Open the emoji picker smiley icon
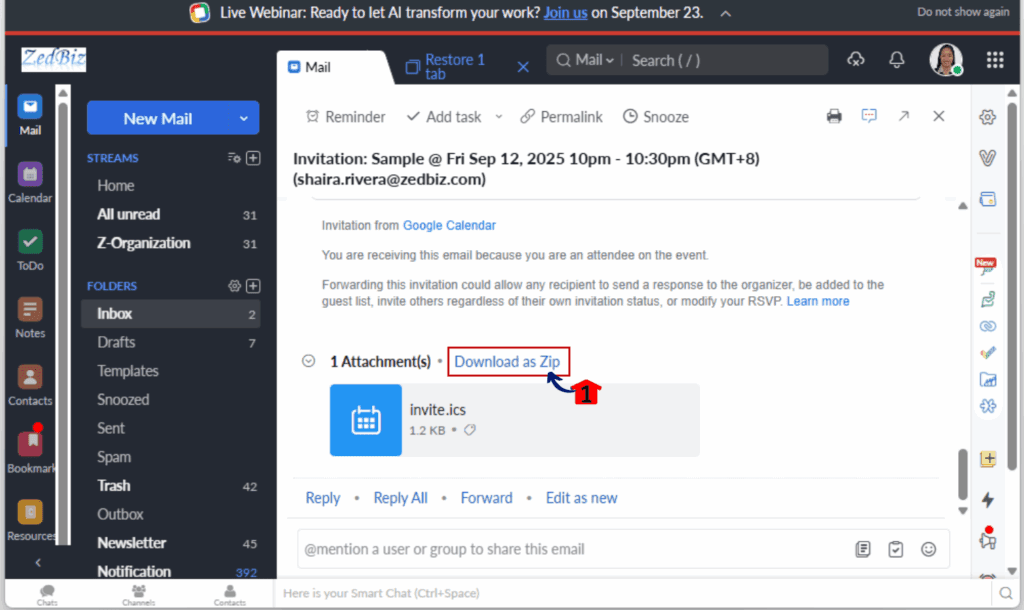This screenshot has height=610, width=1024. point(928,549)
